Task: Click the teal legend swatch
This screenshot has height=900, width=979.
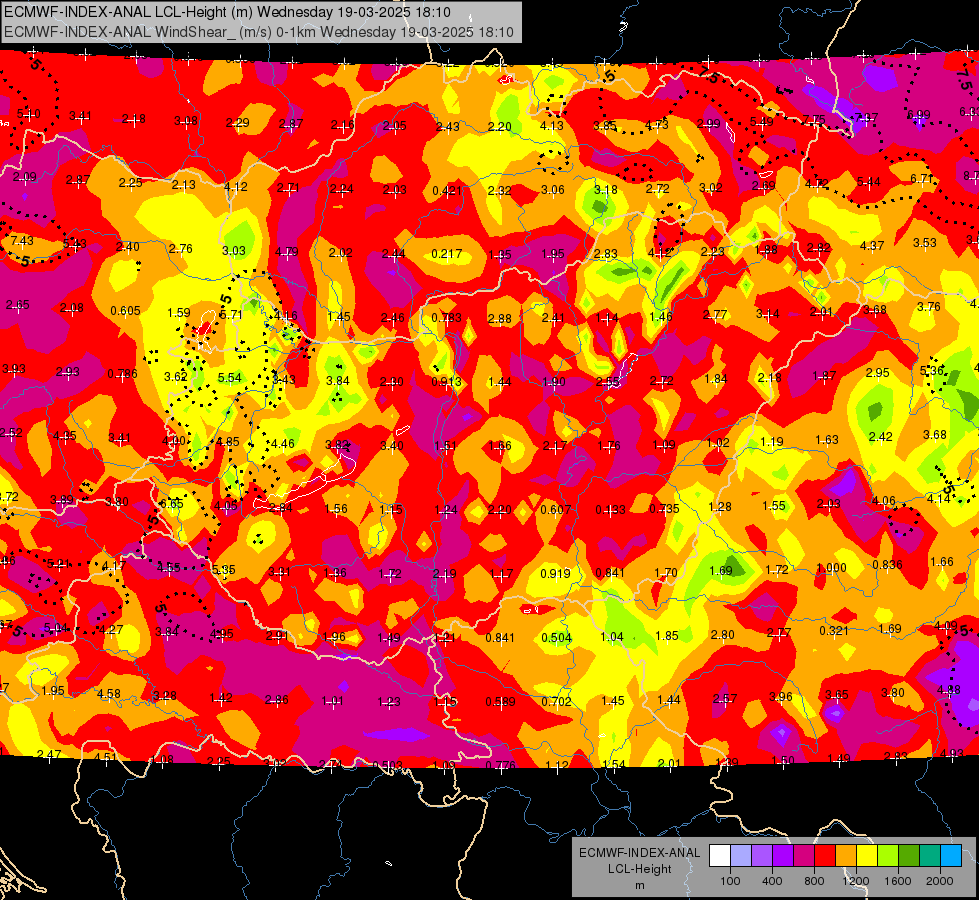Action: click(930, 856)
